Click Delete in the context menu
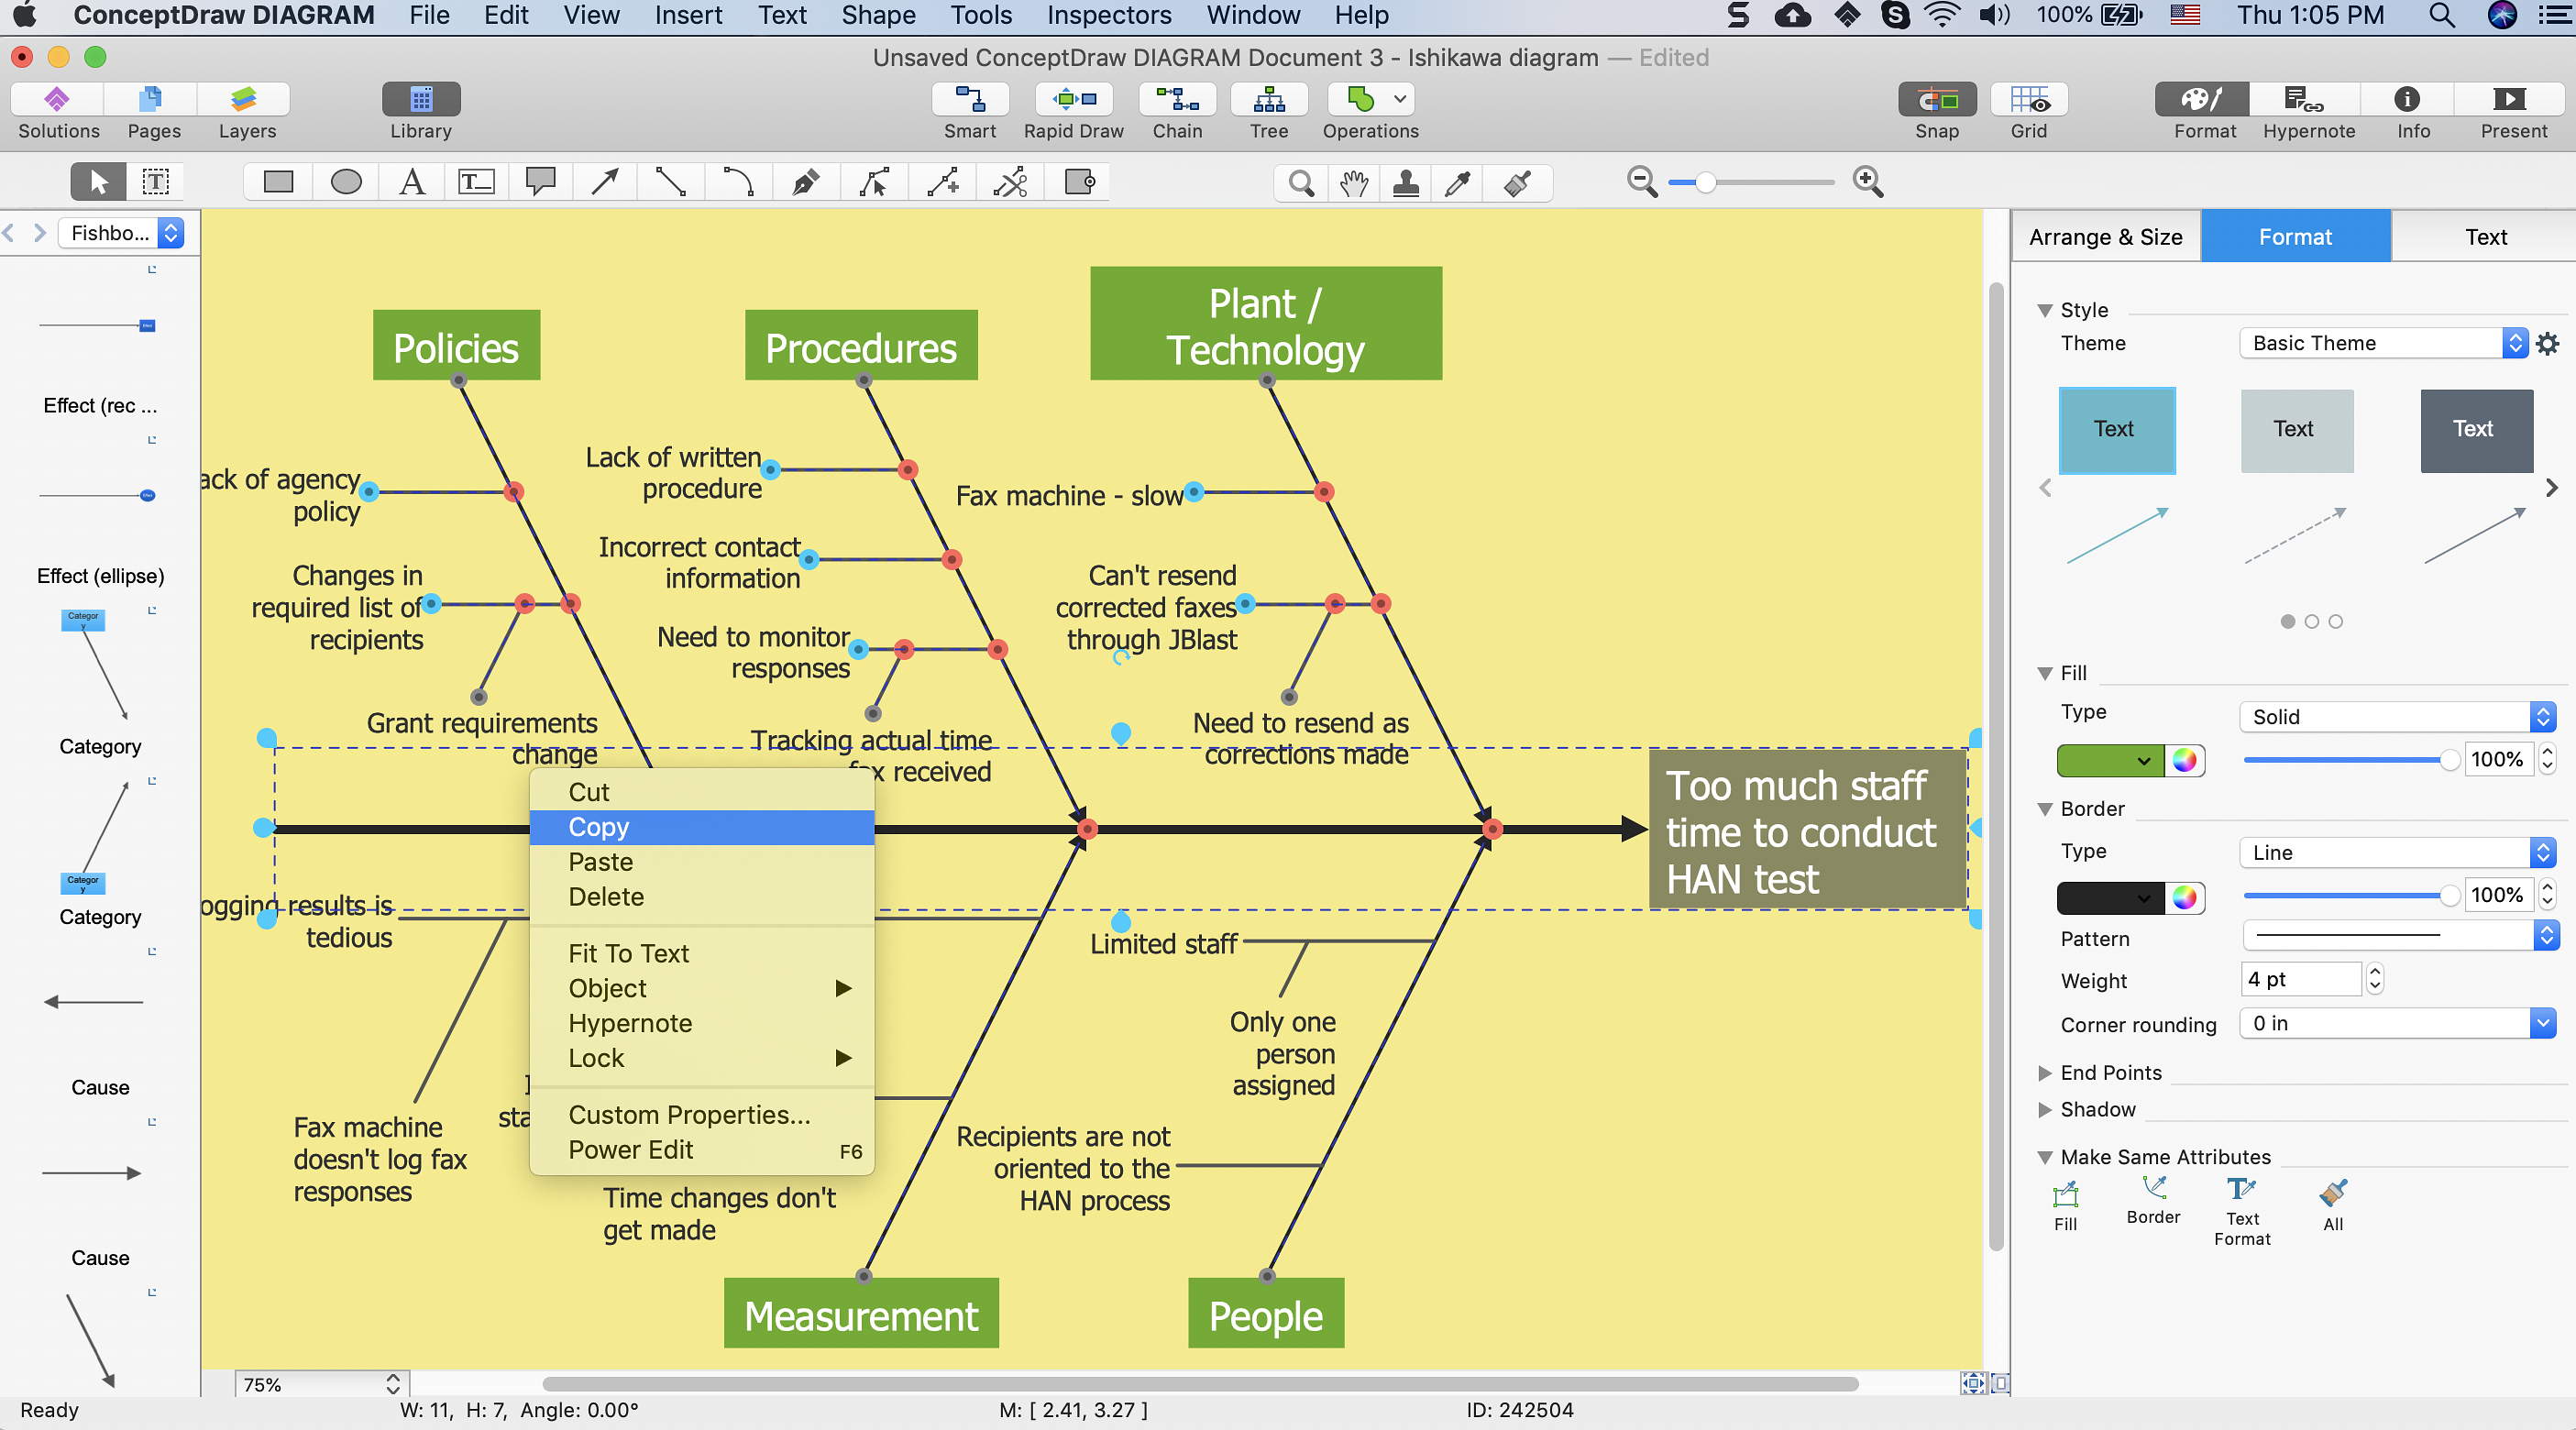The width and height of the screenshot is (2576, 1430). [x=606, y=896]
